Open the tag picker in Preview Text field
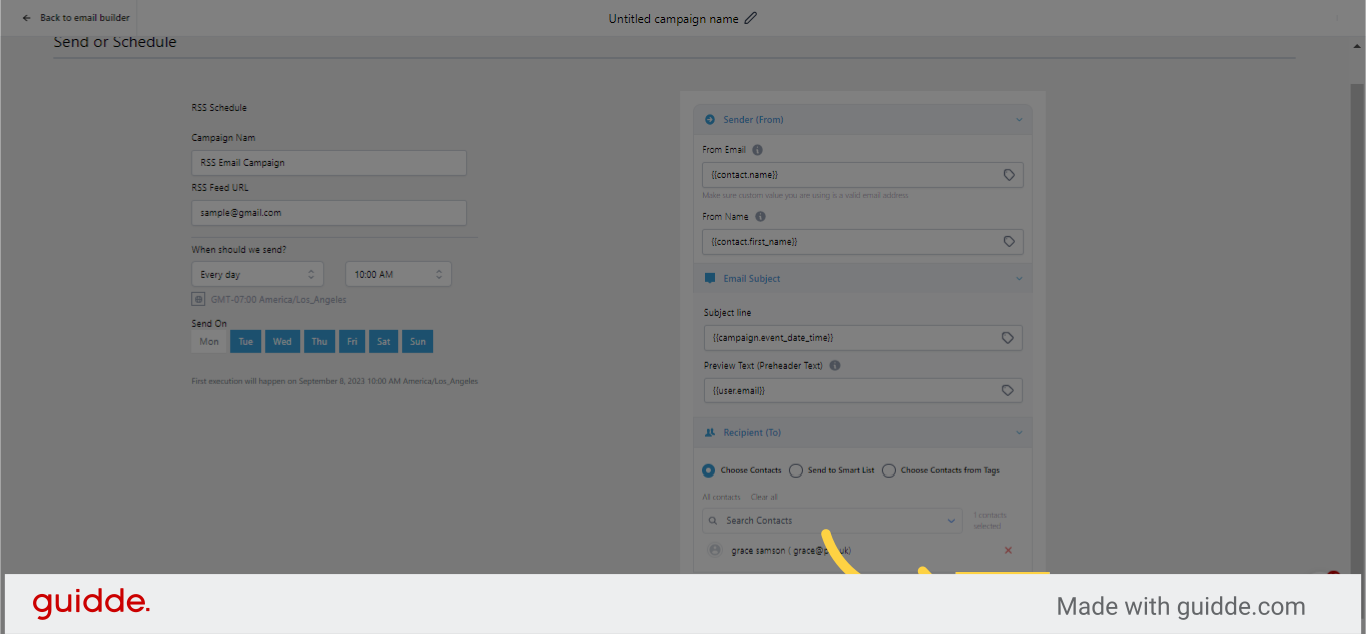The image size is (1366, 634). (1007, 390)
